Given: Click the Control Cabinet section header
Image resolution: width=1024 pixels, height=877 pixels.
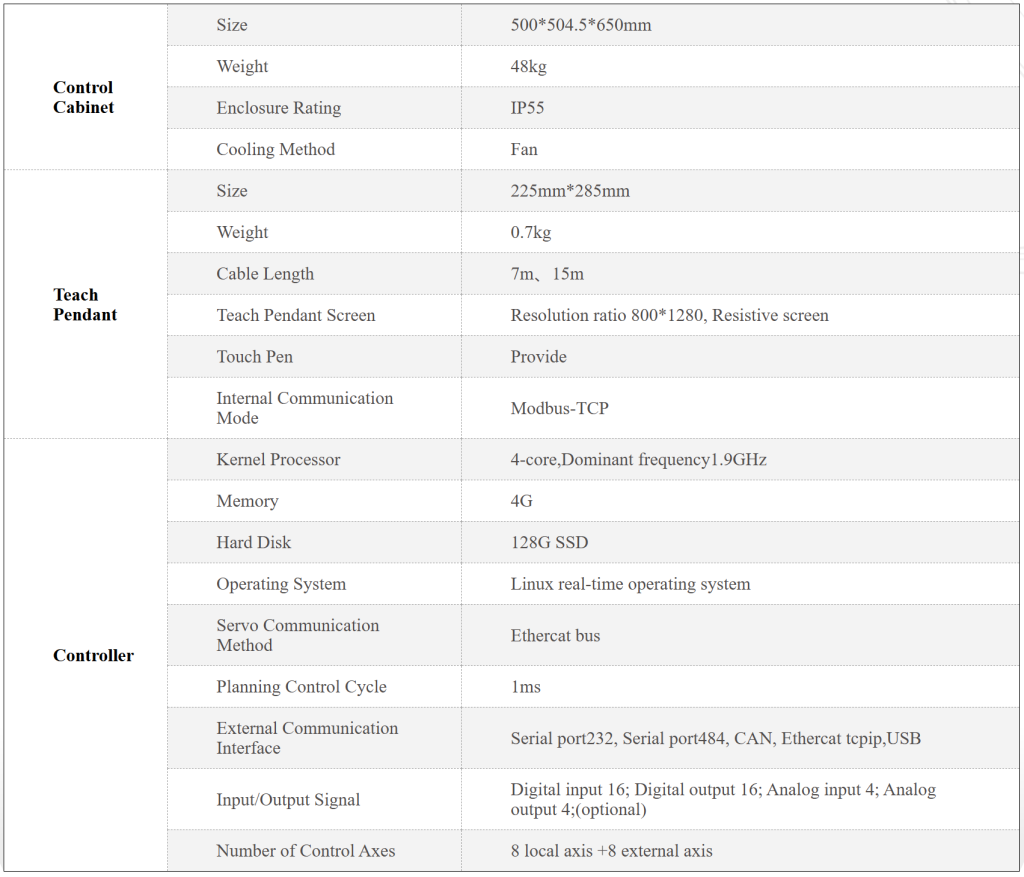Looking at the screenshot, I should tap(83, 98).
